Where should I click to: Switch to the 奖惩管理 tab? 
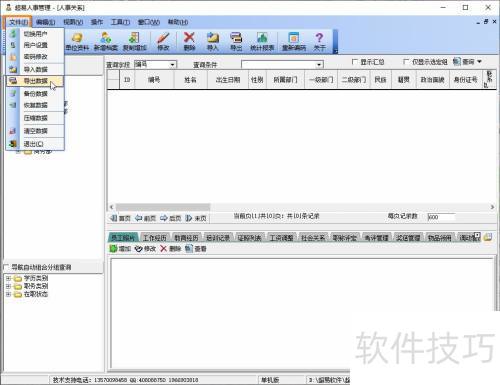click(x=407, y=238)
